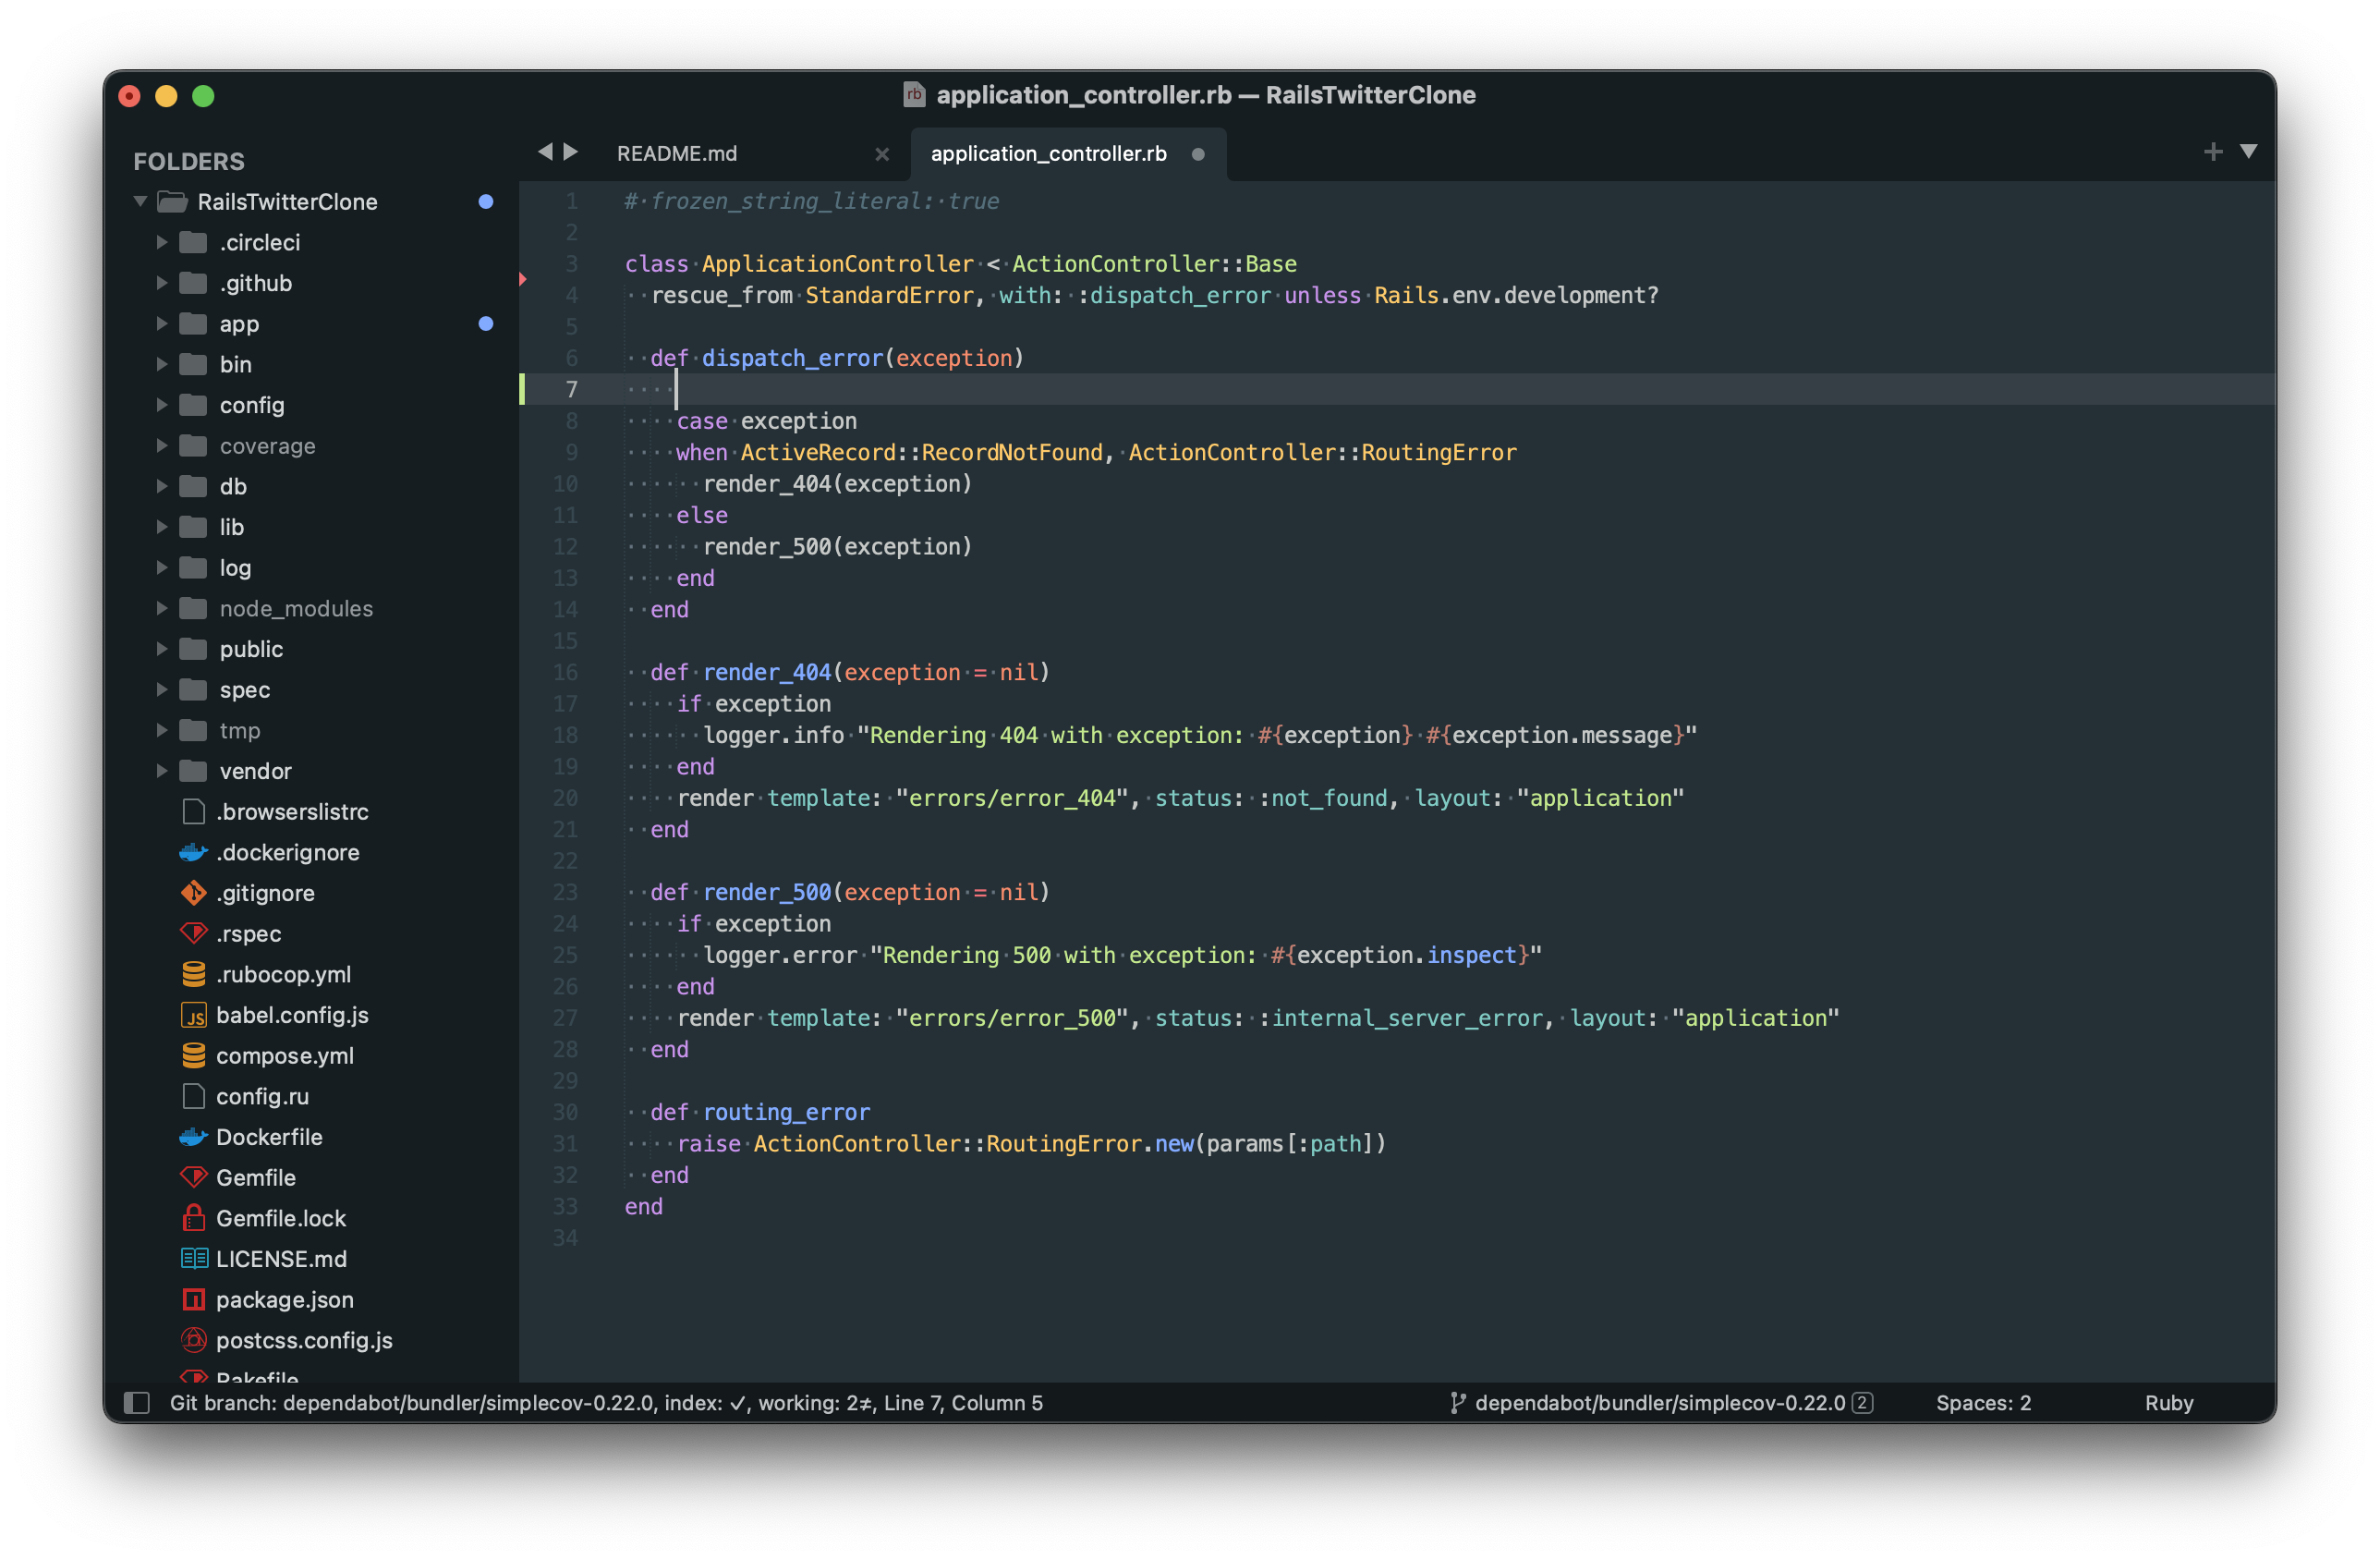
Task: Click the RSpec icon next to .rspec
Action: pos(193,933)
